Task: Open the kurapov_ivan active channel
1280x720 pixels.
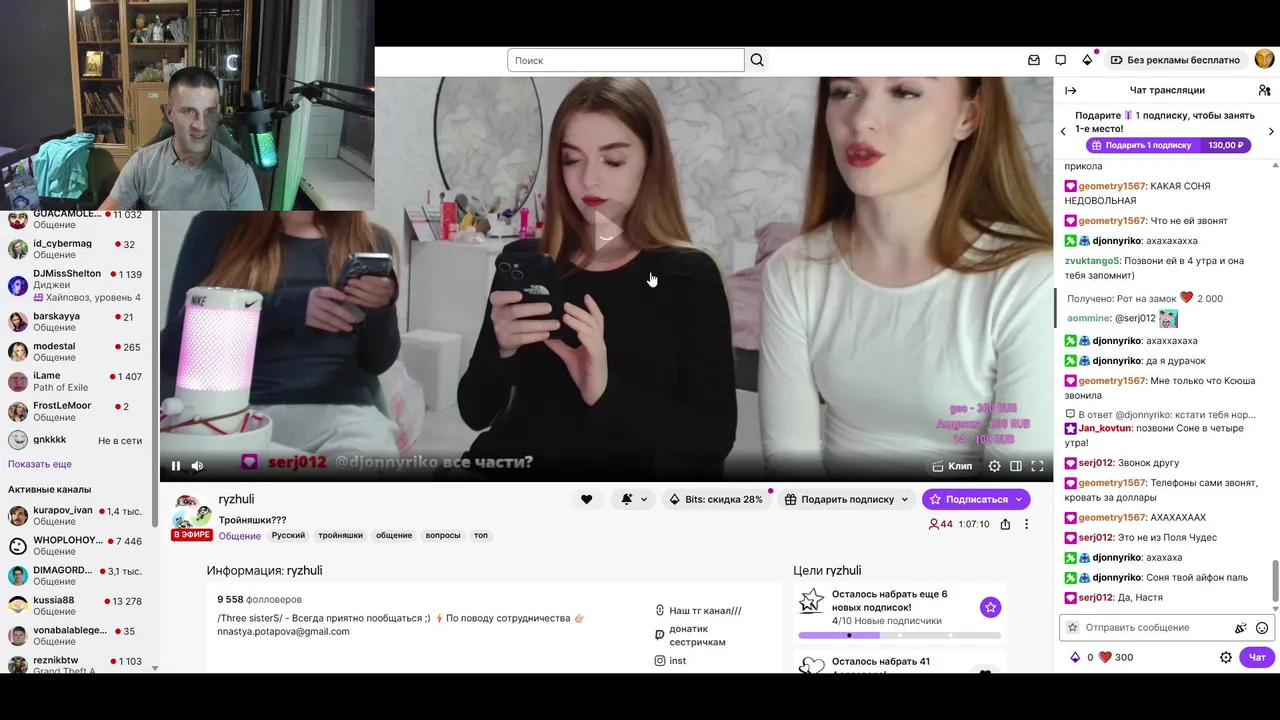Action: click(78, 516)
